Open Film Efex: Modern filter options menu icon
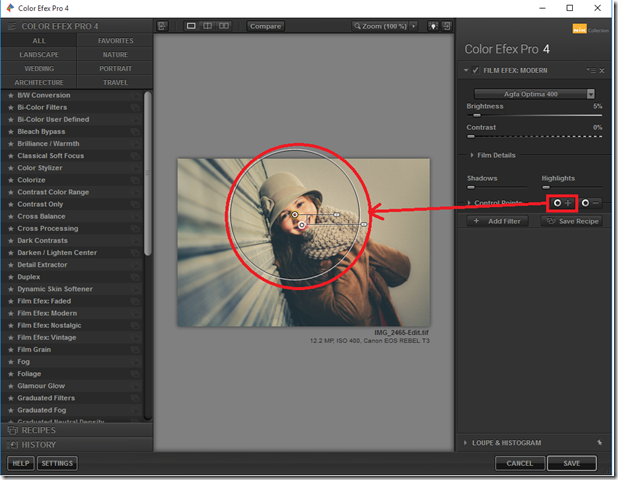 click(591, 70)
